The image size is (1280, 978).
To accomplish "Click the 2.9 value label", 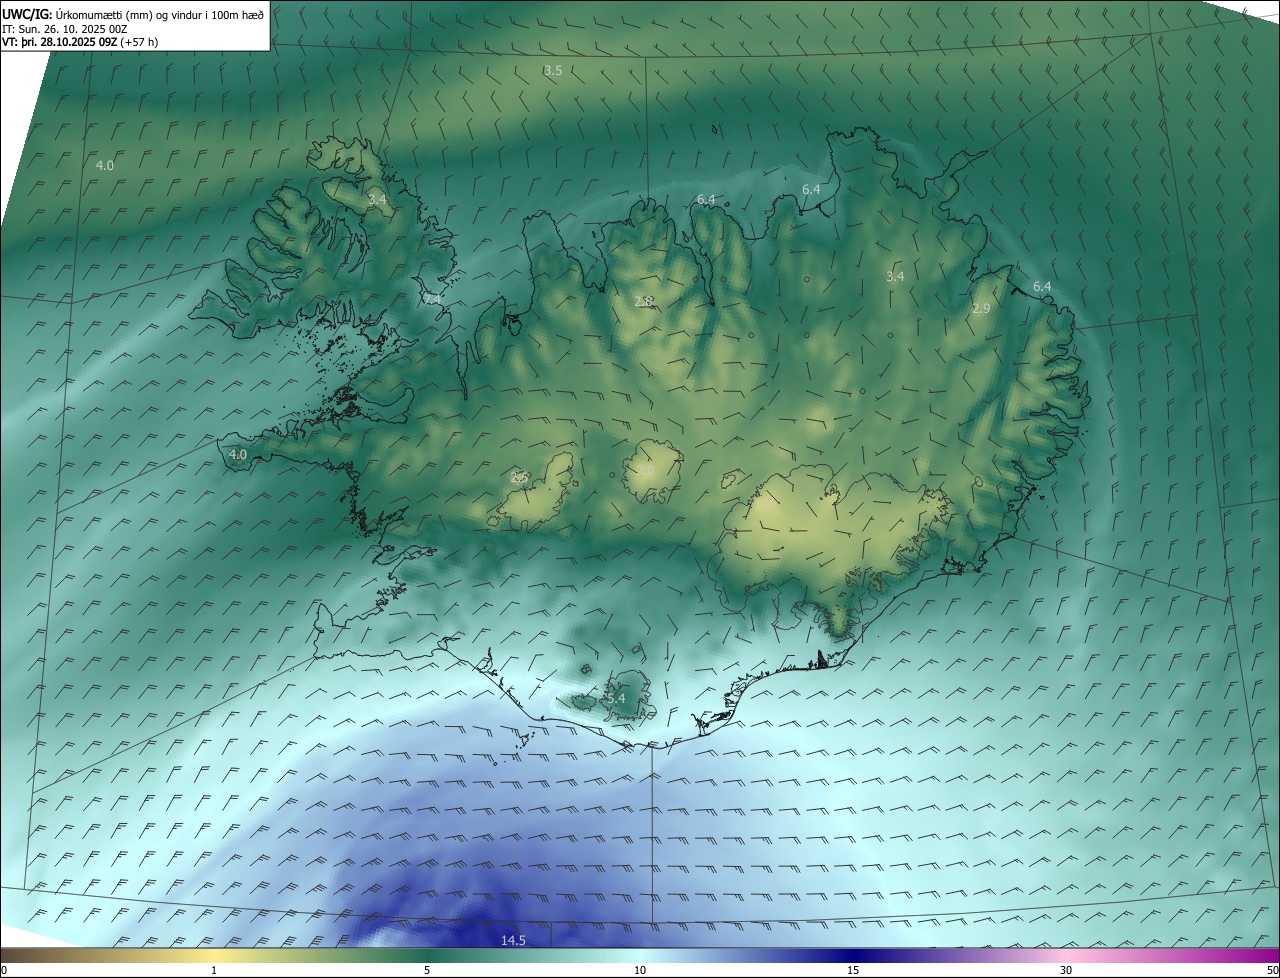I will tap(980, 309).
